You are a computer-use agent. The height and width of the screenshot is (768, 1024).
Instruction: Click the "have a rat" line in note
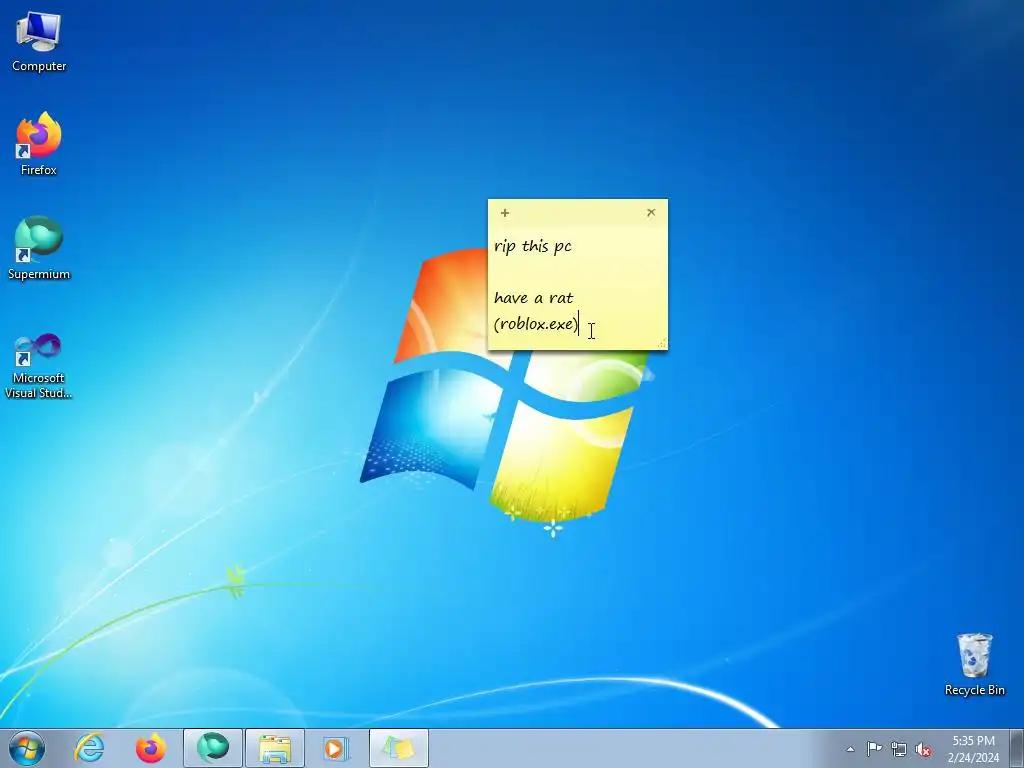(x=534, y=298)
